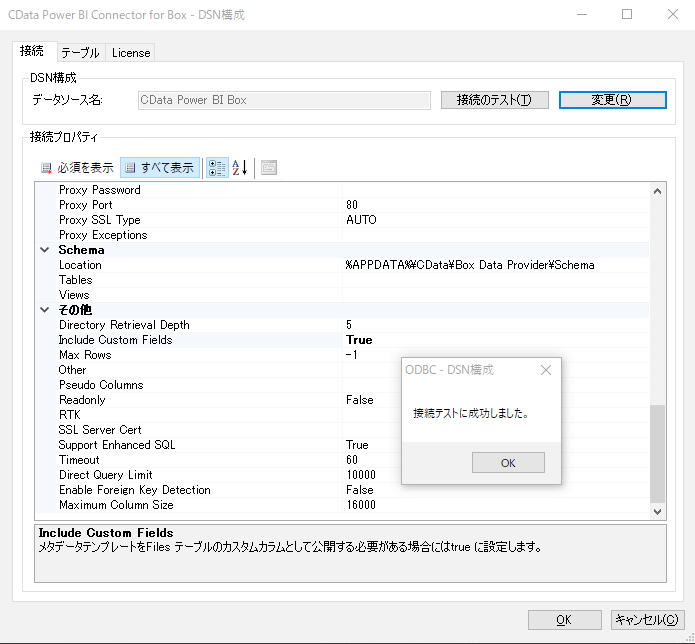Select the Other property row
This screenshot has width=695, height=644.
pos(342,370)
